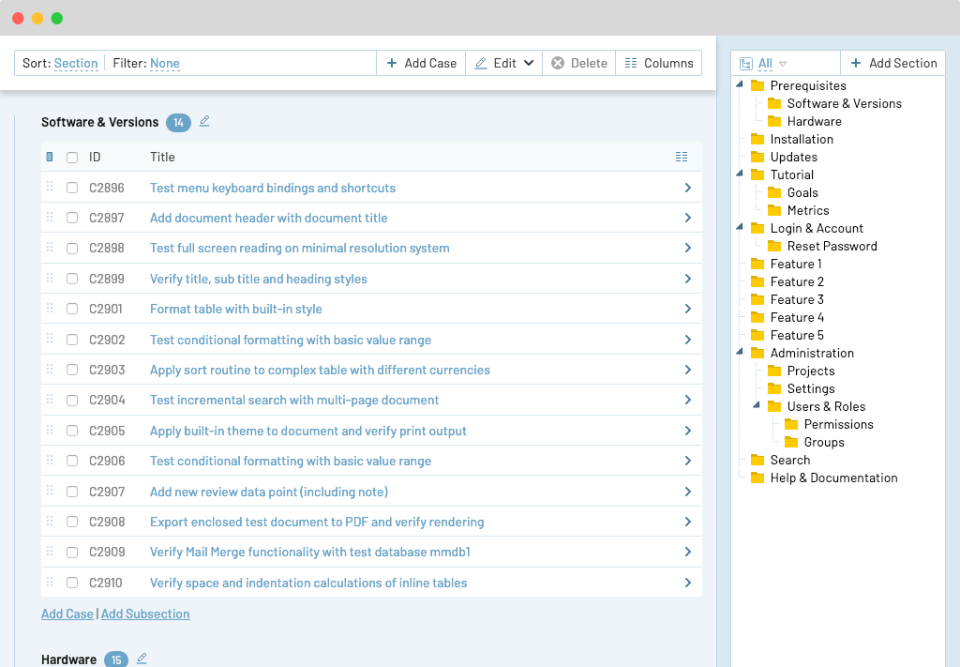Select the checkbox next to case C2905

tap(72, 430)
